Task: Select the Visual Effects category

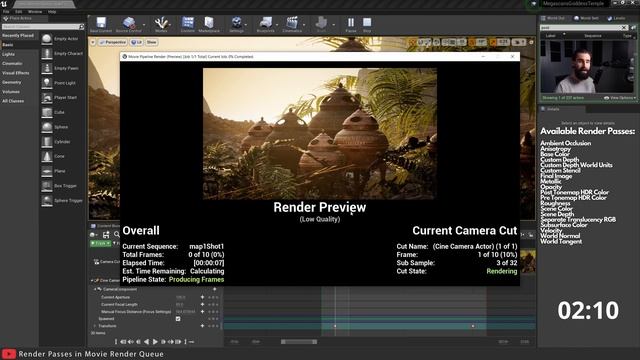Action: click(18, 73)
